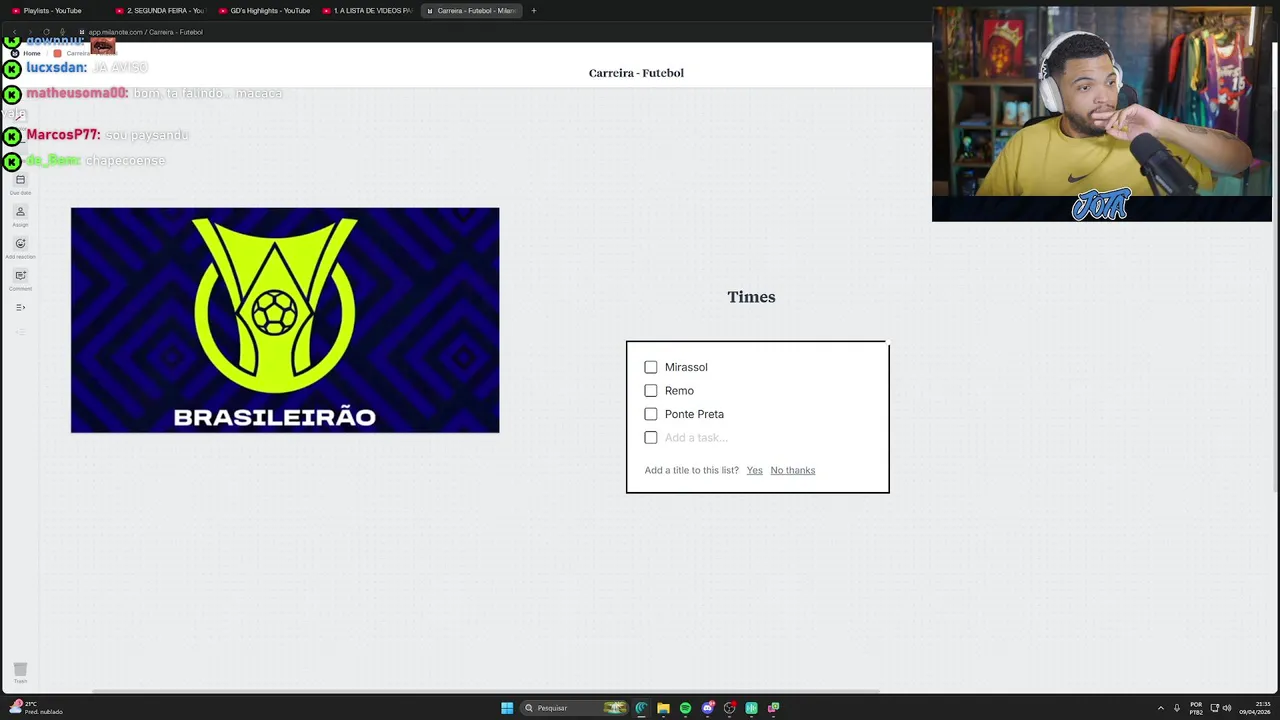Click the horizontal scrollbar at bottom
Image resolution: width=1280 pixels, height=720 pixels.
point(485,691)
